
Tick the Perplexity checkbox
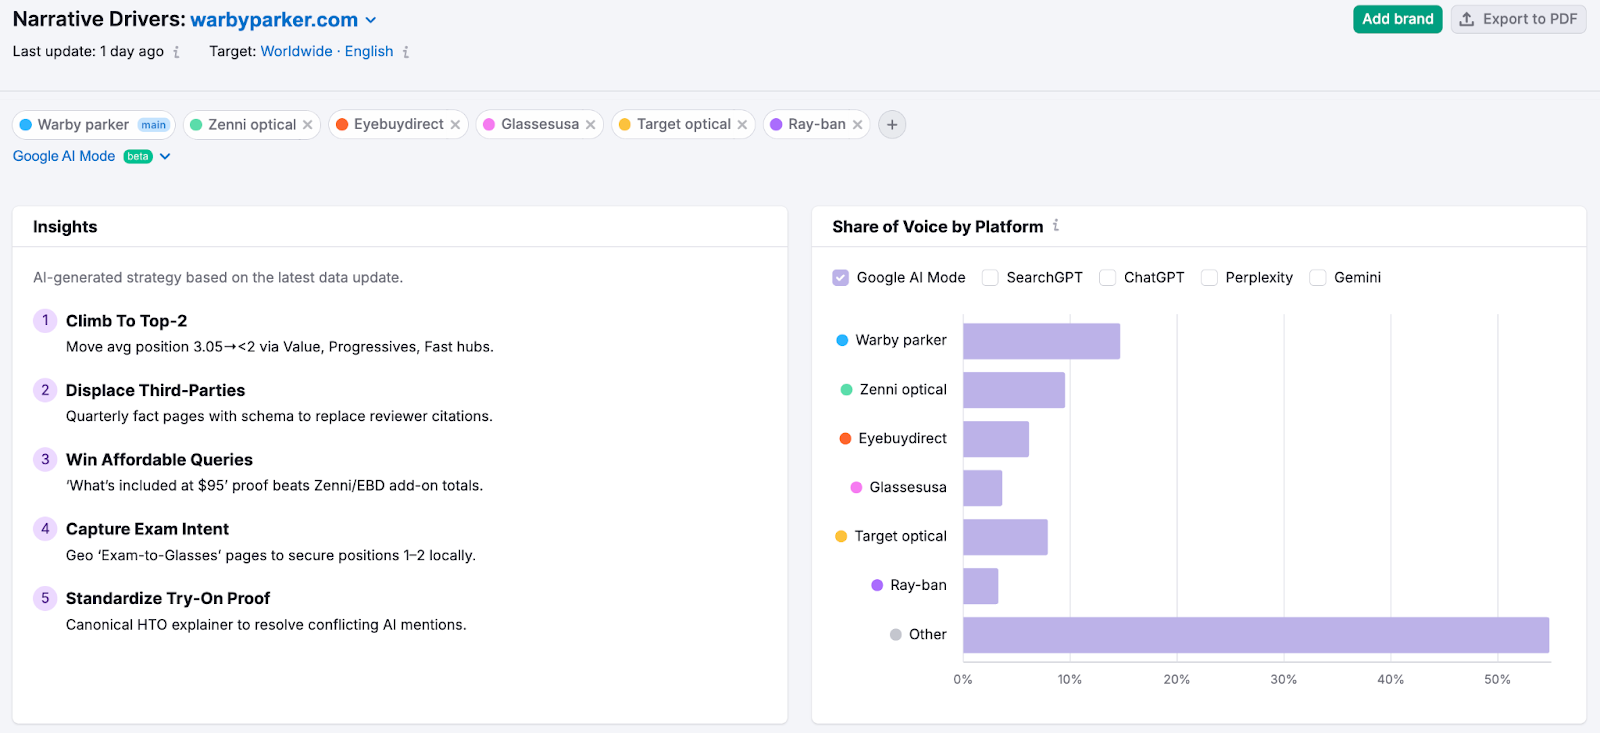(1209, 278)
